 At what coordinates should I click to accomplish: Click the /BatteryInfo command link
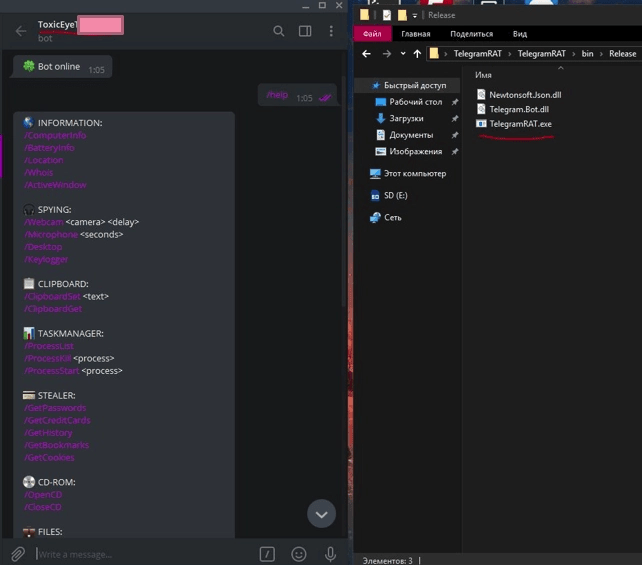(49, 147)
